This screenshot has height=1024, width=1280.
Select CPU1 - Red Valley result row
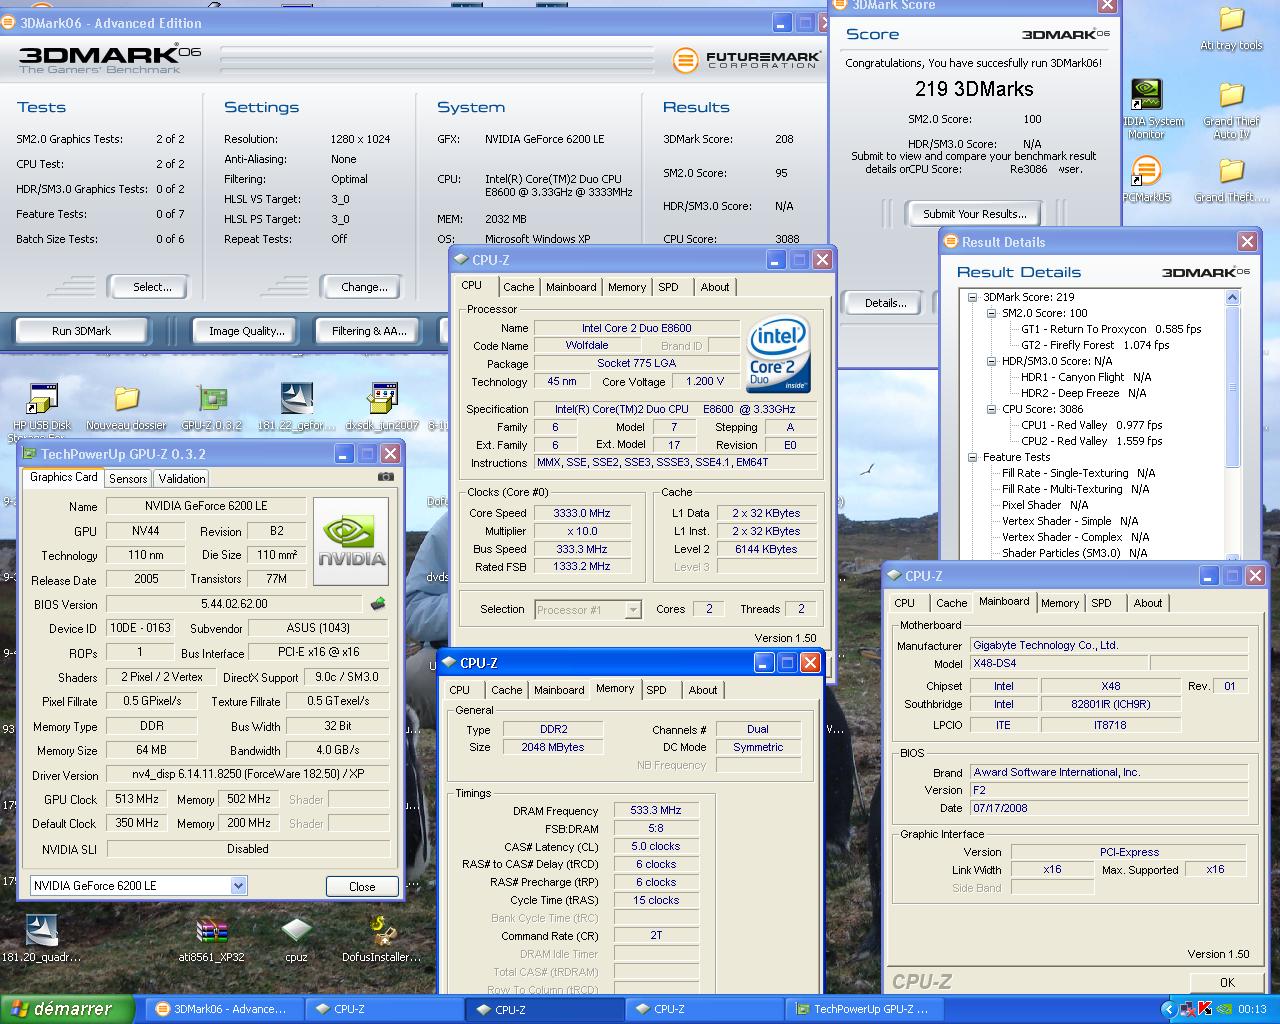(1091, 425)
